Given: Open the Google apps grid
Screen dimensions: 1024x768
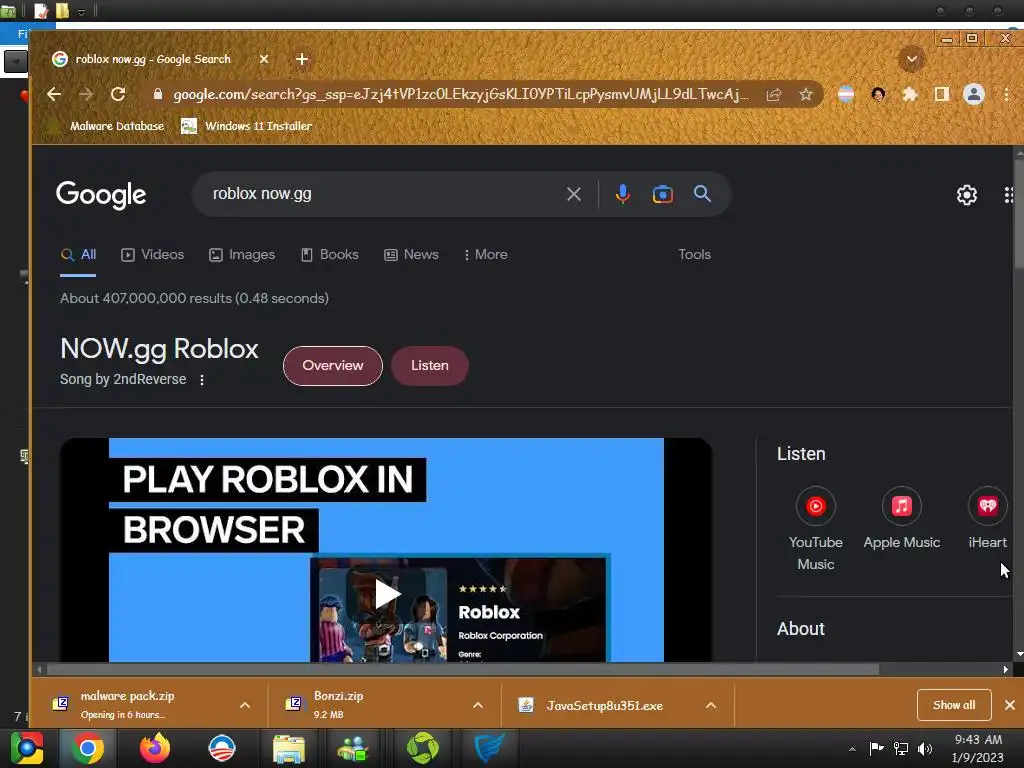Looking at the screenshot, I should [1008, 195].
